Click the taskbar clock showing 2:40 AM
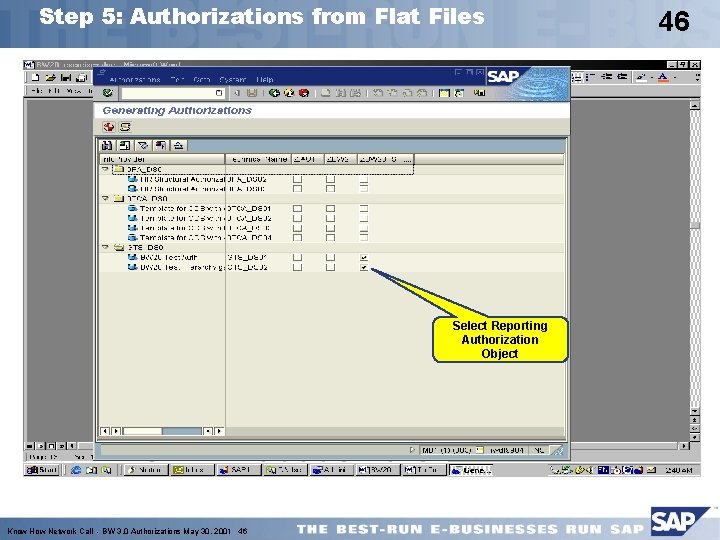This screenshot has width=720, height=540. tap(678, 470)
